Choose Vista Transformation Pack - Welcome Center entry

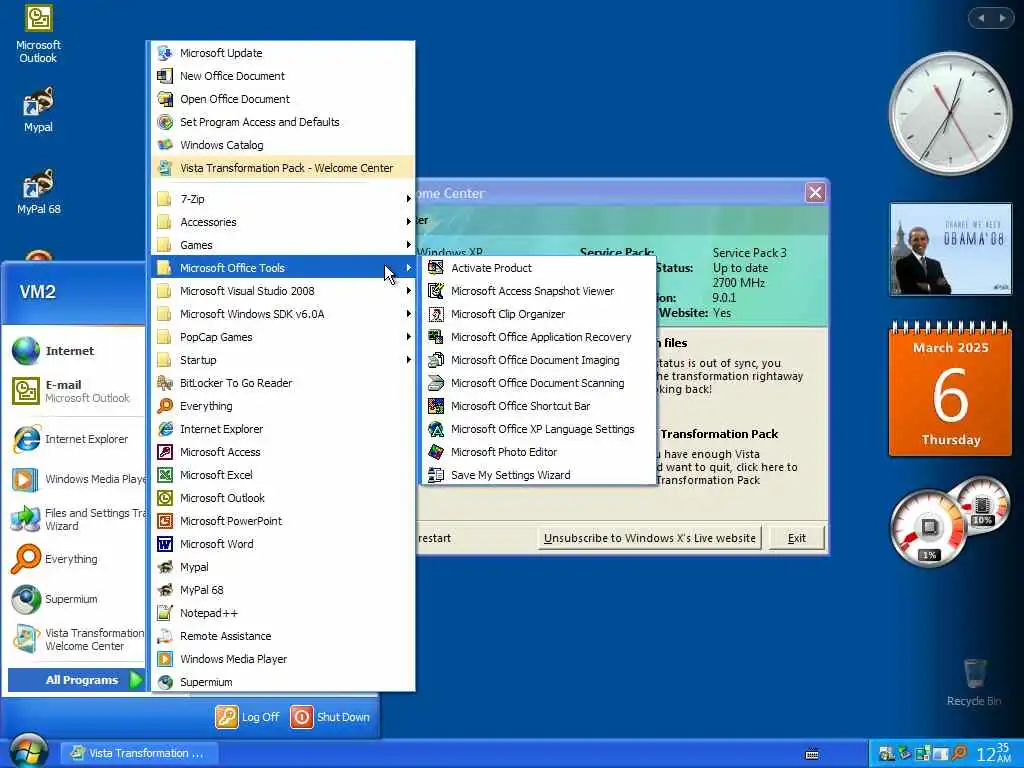pyautogui.click(x=283, y=168)
